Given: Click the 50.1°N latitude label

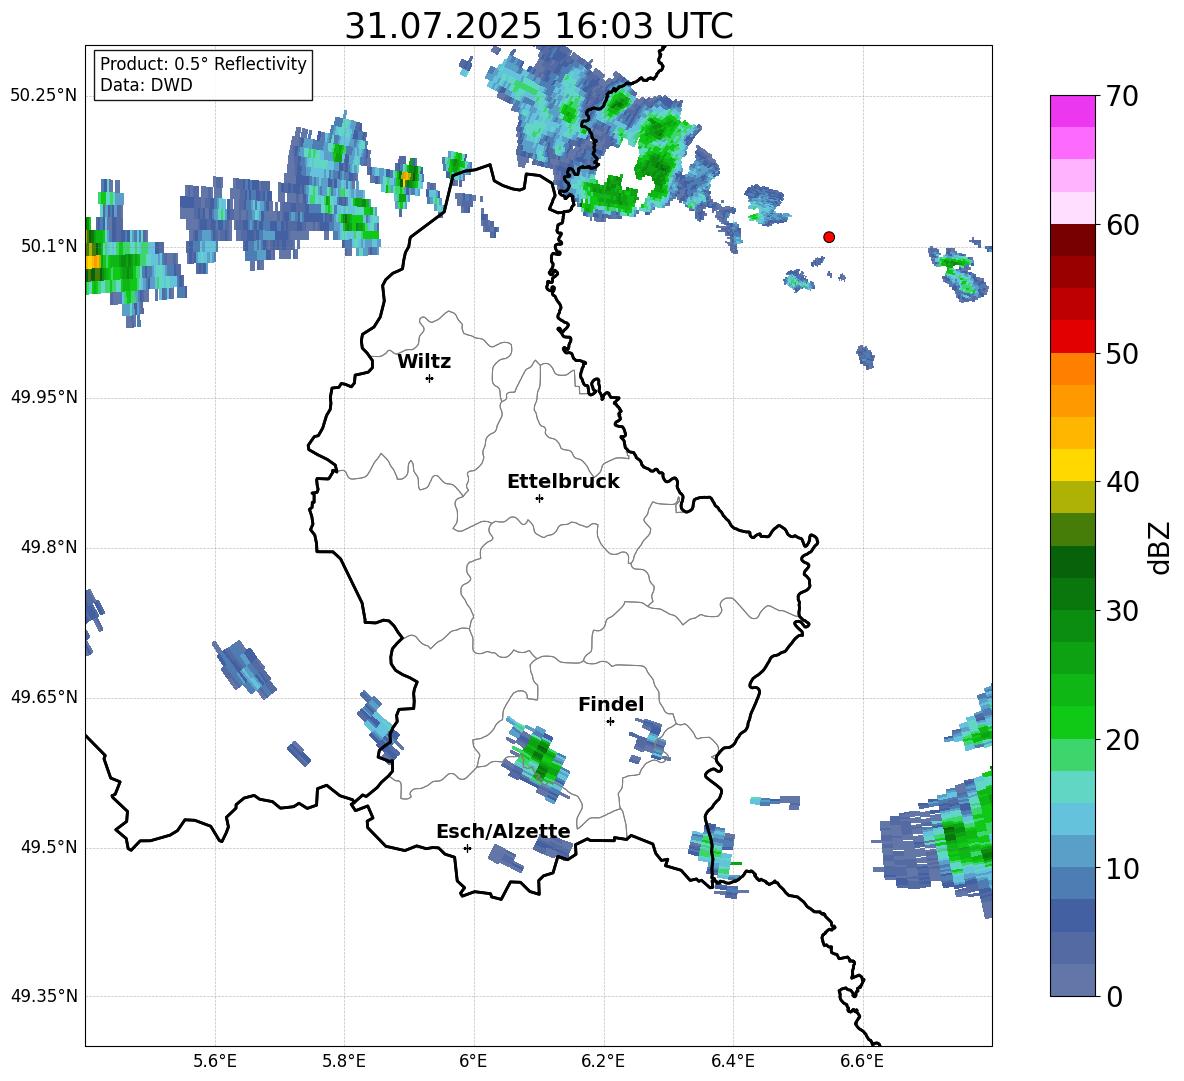Looking at the screenshot, I should click(49, 246).
